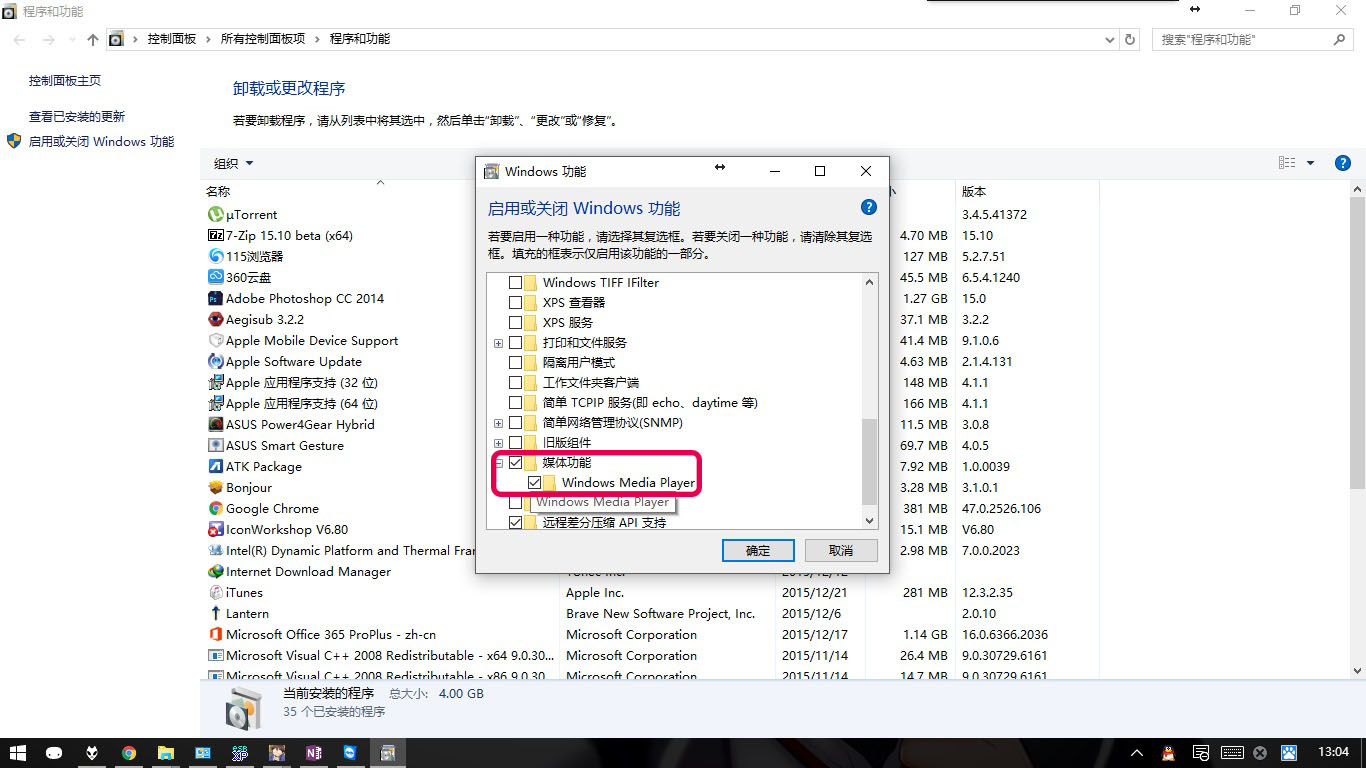The height and width of the screenshot is (768, 1366).
Task: Select the Internet Download Manager icon
Action: (215, 571)
